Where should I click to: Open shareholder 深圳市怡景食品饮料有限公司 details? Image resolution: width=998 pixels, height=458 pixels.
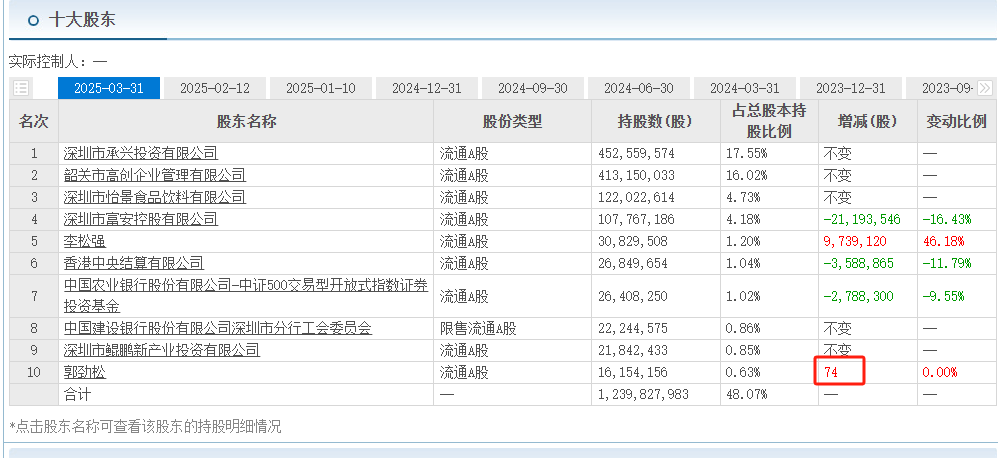pyautogui.click(x=155, y=197)
